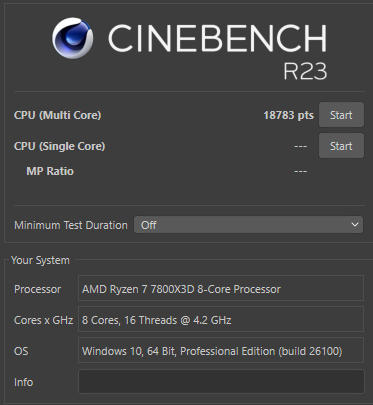Click into the Info text field
Screen dimensions: 373x405
click(221, 382)
